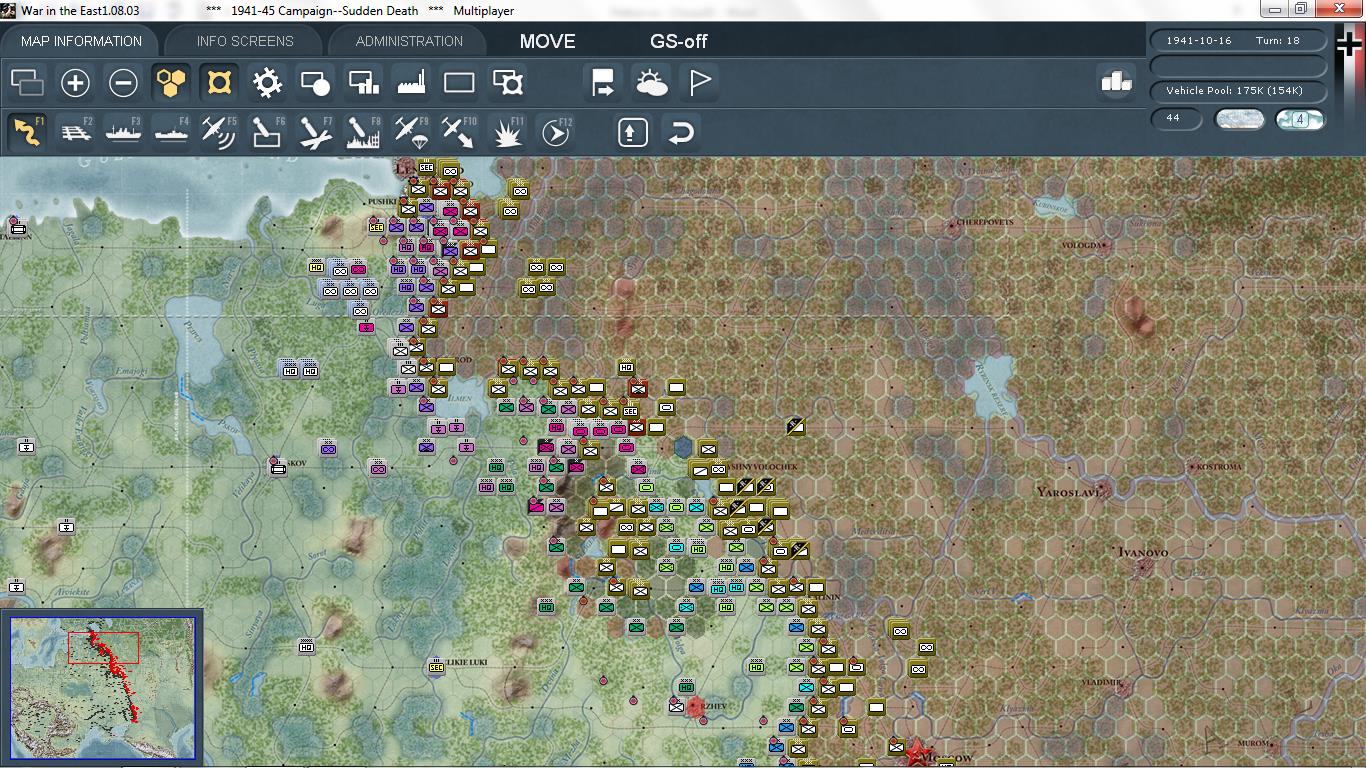Toggle the rectangle-with-circle map overlay icon
Viewport: 1366px width, 768px height.
pyautogui.click(x=315, y=83)
